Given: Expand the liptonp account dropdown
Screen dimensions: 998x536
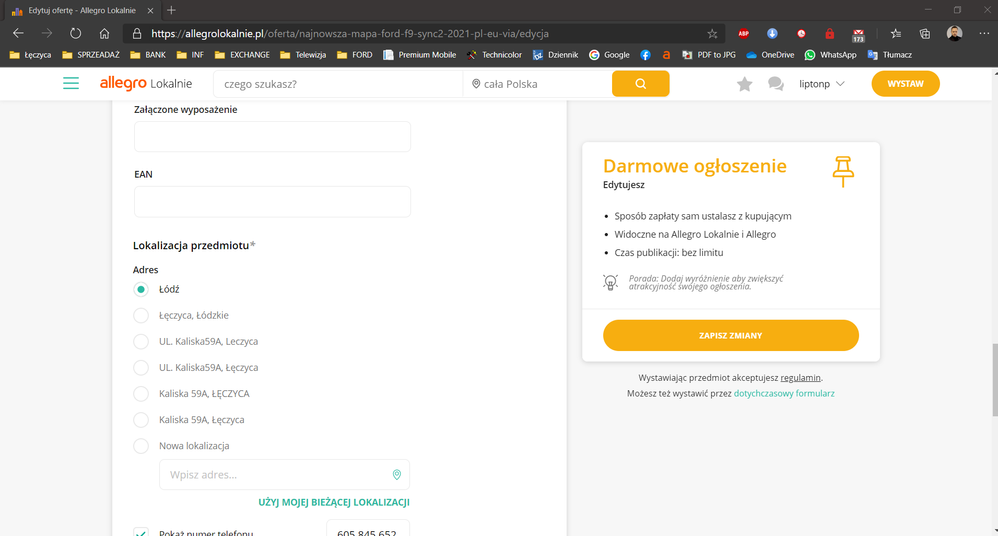Looking at the screenshot, I should tap(822, 84).
